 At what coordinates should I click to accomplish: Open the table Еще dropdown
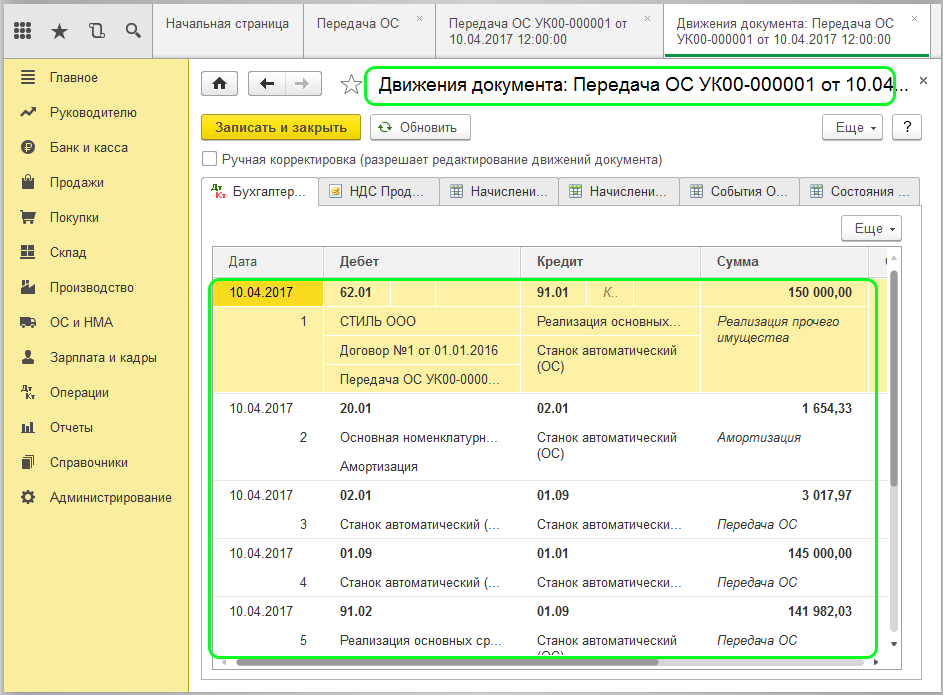click(871, 228)
